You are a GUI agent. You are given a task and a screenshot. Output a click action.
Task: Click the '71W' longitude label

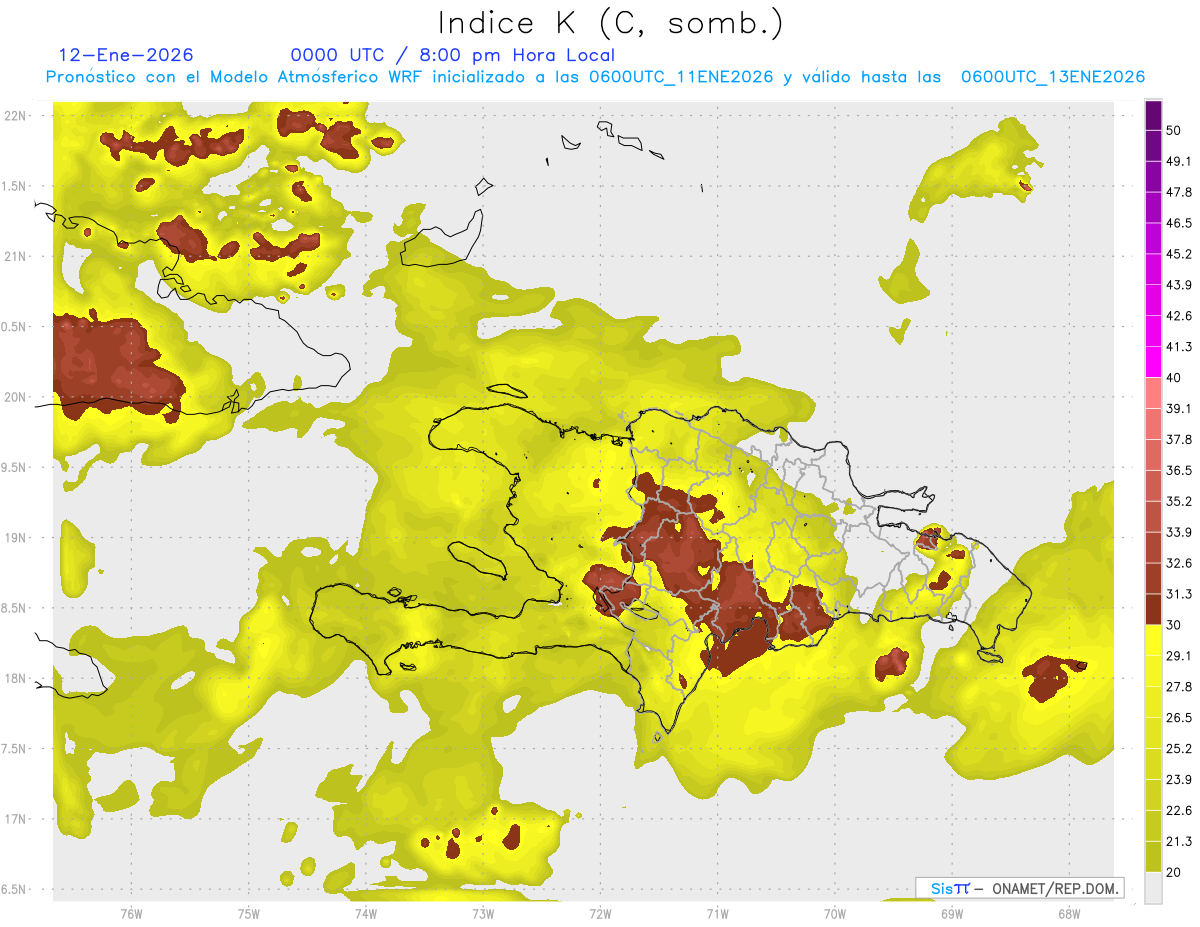717,914
